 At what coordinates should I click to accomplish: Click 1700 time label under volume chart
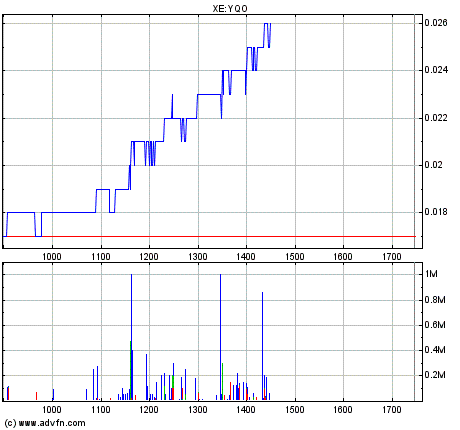coord(392,409)
